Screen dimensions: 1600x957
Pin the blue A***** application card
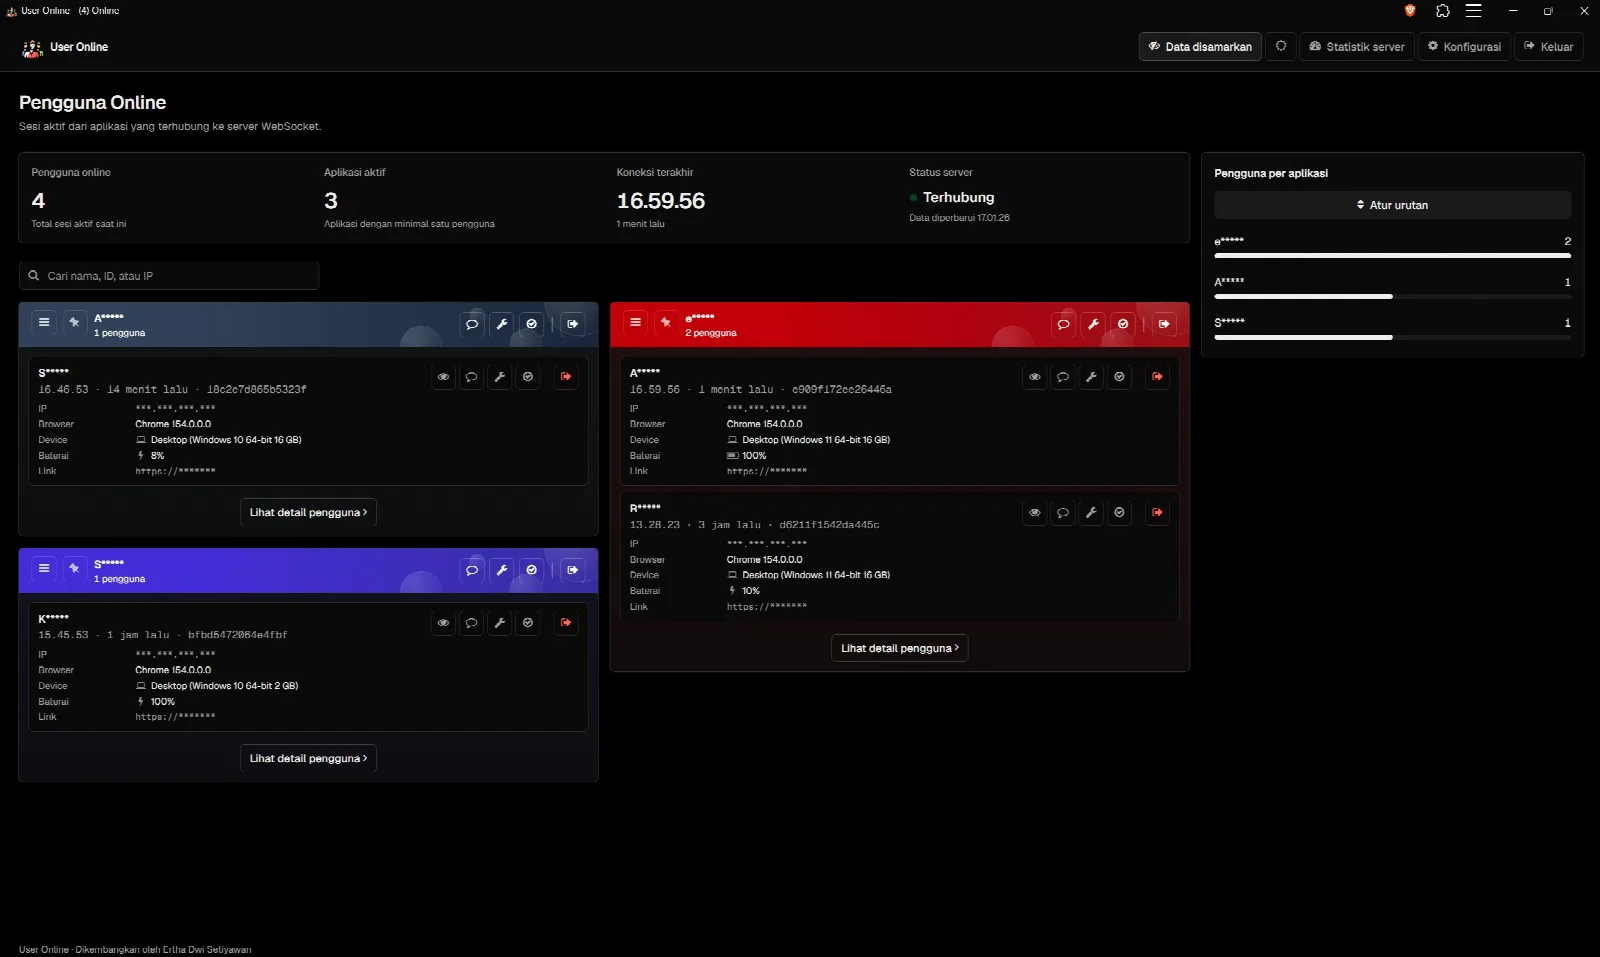74,323
